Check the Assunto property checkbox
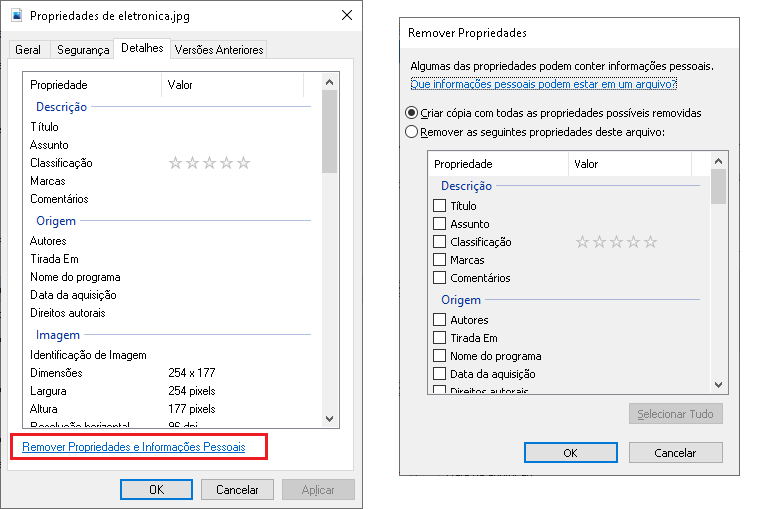Image resolution: width=759 pixels, height=509 pixels. point(439,224)
